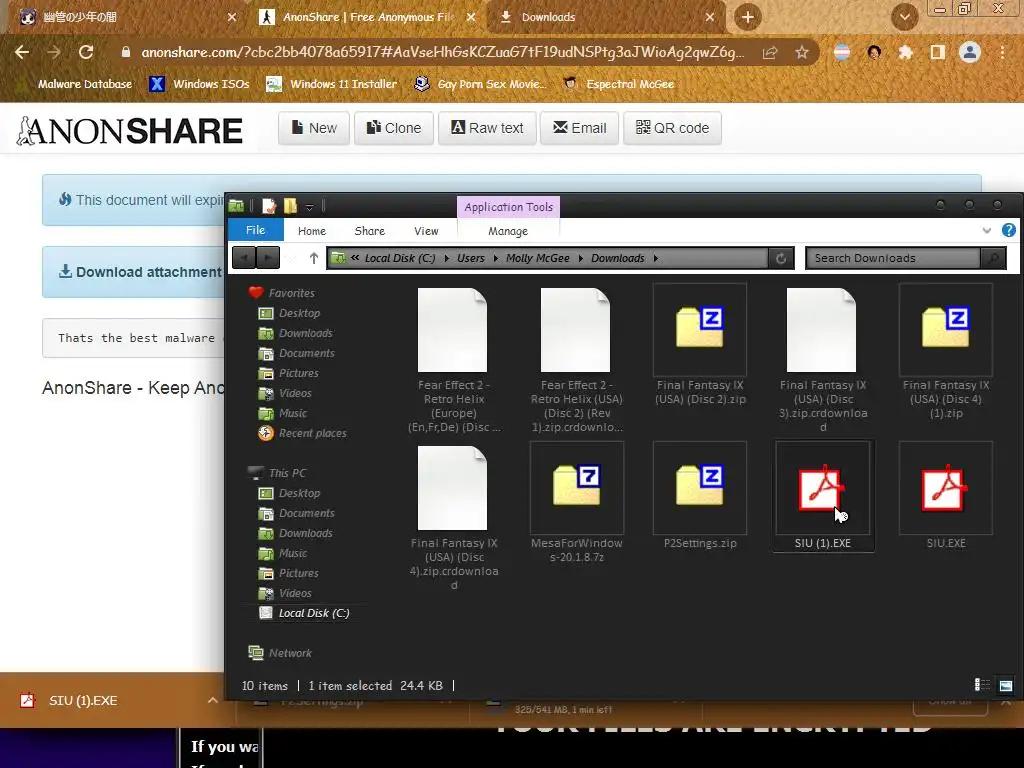Click Users in the address breadcrumb
Image resolution: width=1024 pixels, height=768 pixels.
click(470, 258)
